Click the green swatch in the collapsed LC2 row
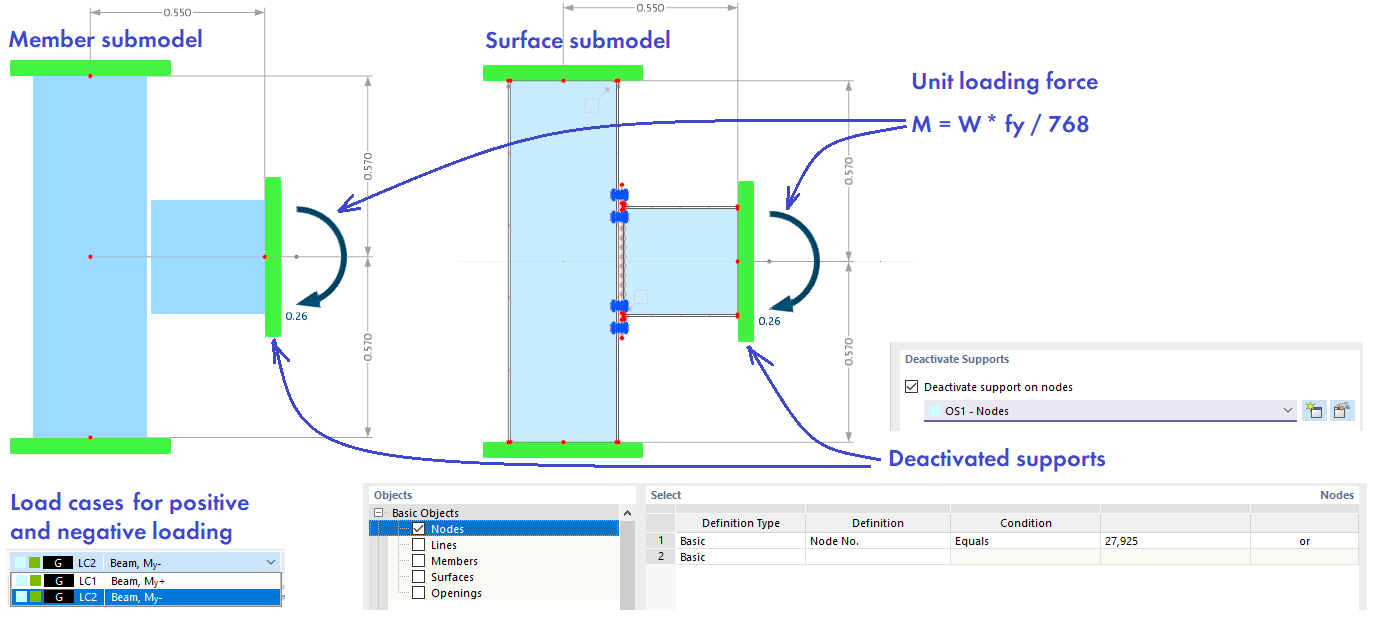 click(x=33, y=561)
